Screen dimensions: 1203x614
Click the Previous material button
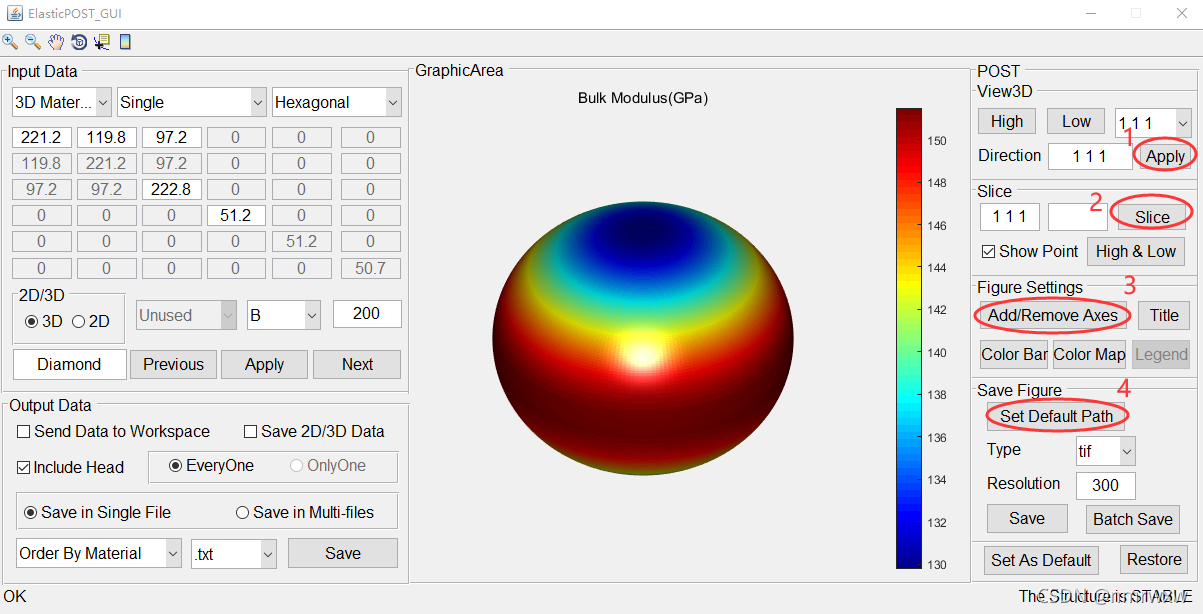(x=173, y=365)
